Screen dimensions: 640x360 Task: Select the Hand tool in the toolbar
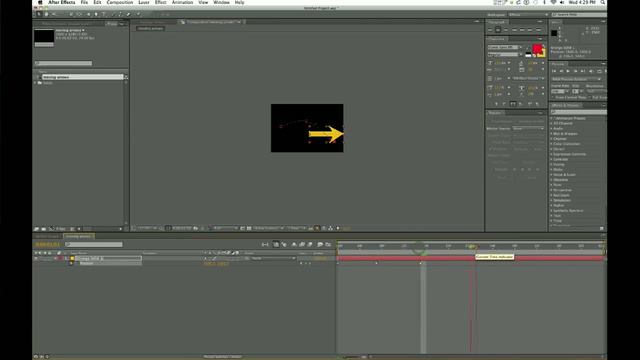46,14
